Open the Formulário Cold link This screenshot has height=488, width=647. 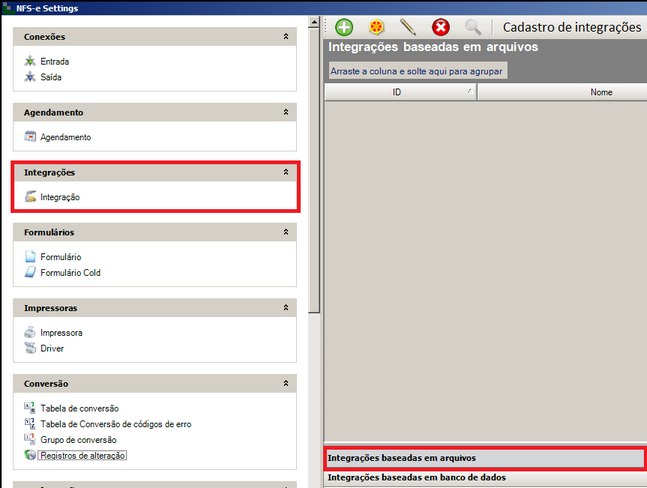(x=70, y=273)
